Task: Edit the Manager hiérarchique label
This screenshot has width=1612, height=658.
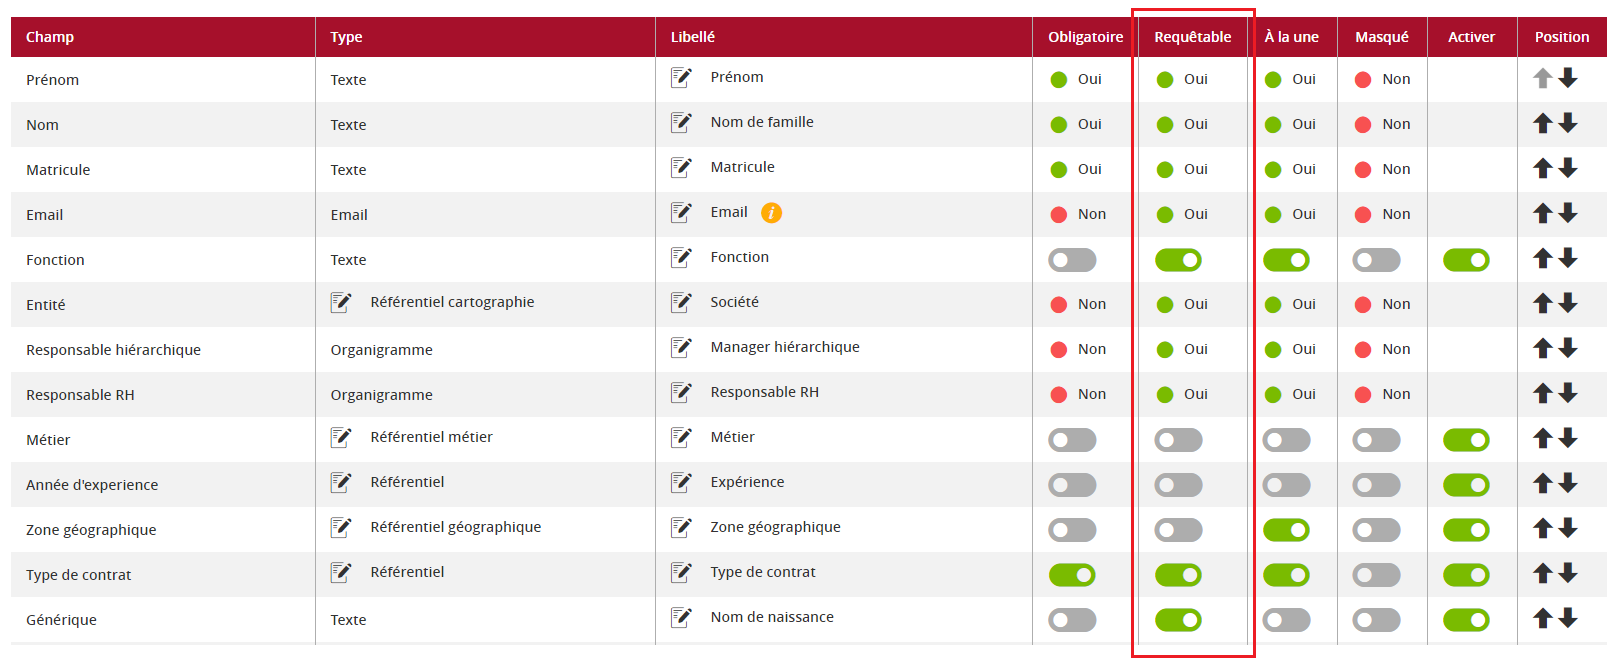Action: 681,347
